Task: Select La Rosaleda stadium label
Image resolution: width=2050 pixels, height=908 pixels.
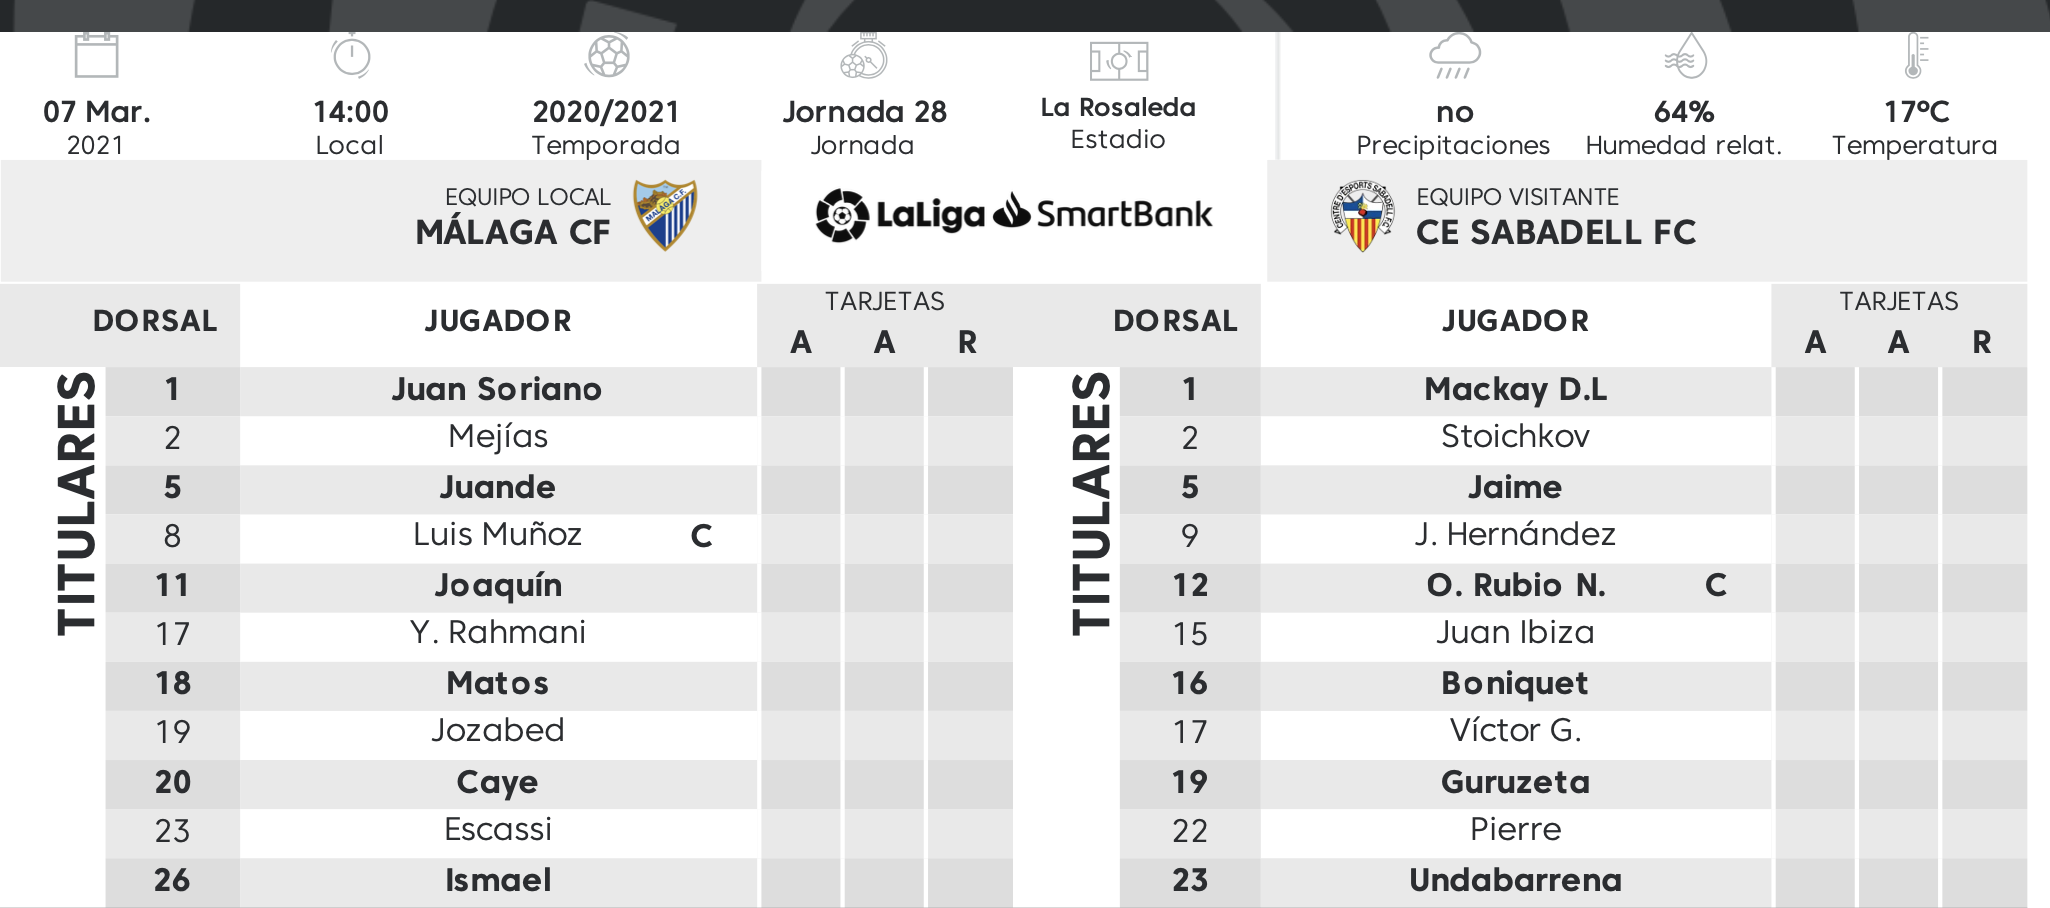Action: click(1118, 108)
